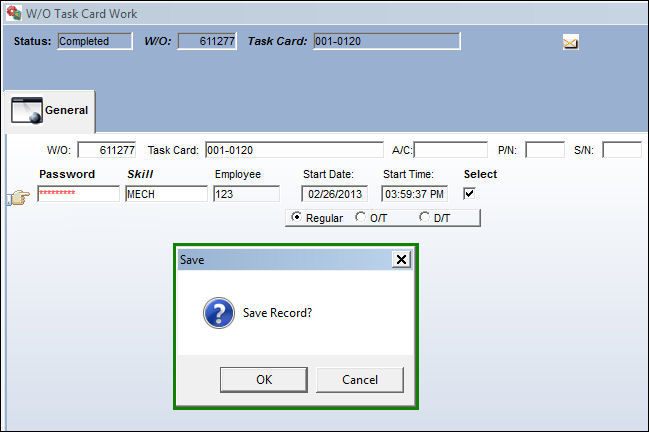This screenshot has width=649, height=432.
Task: Click the 'Status:' label in header
Action: (x=32, y=41)
